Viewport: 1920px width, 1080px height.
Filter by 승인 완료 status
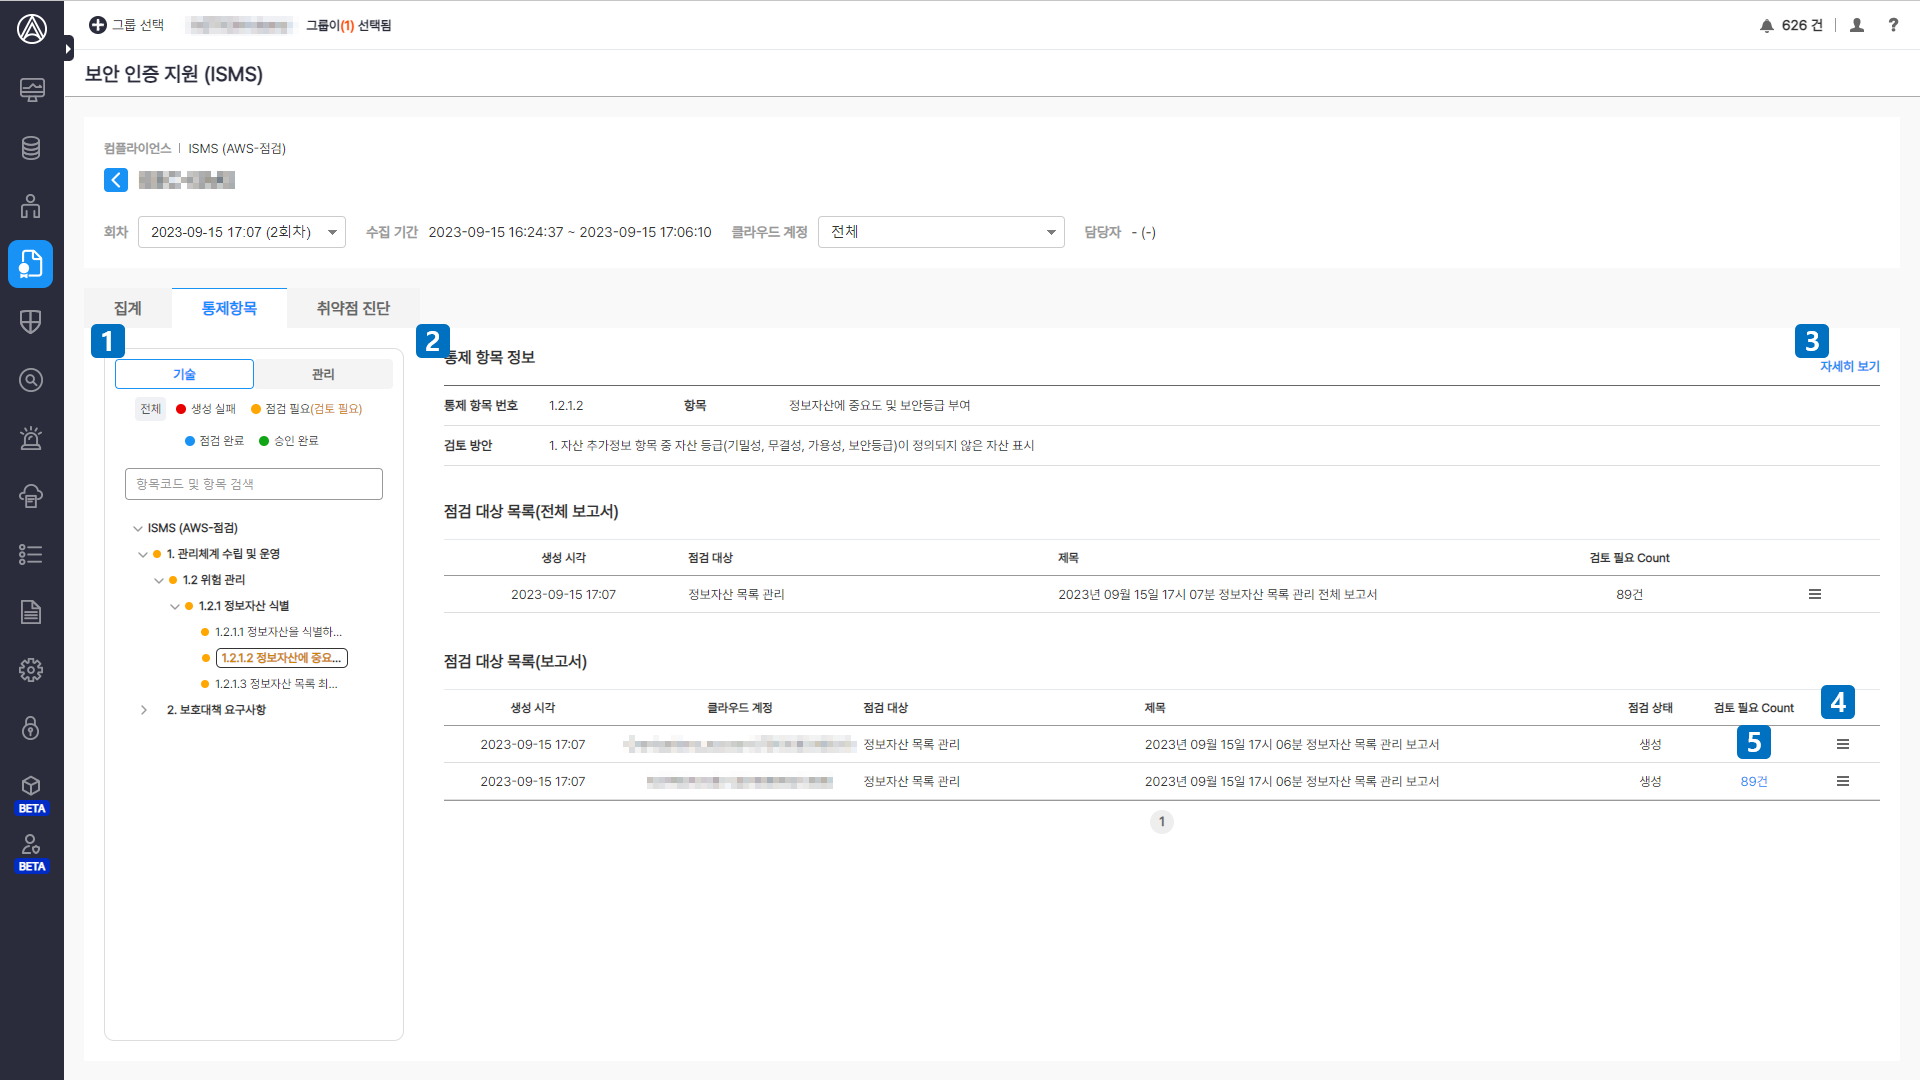point(289,441)
